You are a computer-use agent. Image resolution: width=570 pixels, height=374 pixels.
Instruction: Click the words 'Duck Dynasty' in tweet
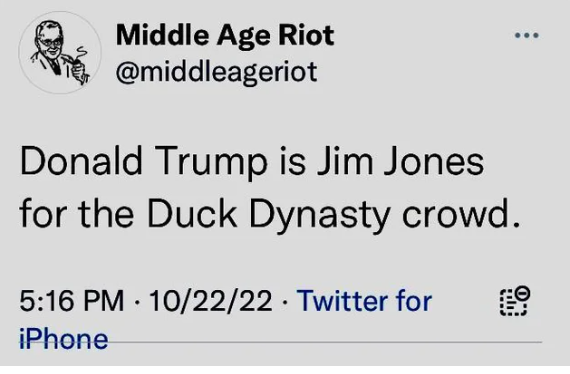point(268,214)
